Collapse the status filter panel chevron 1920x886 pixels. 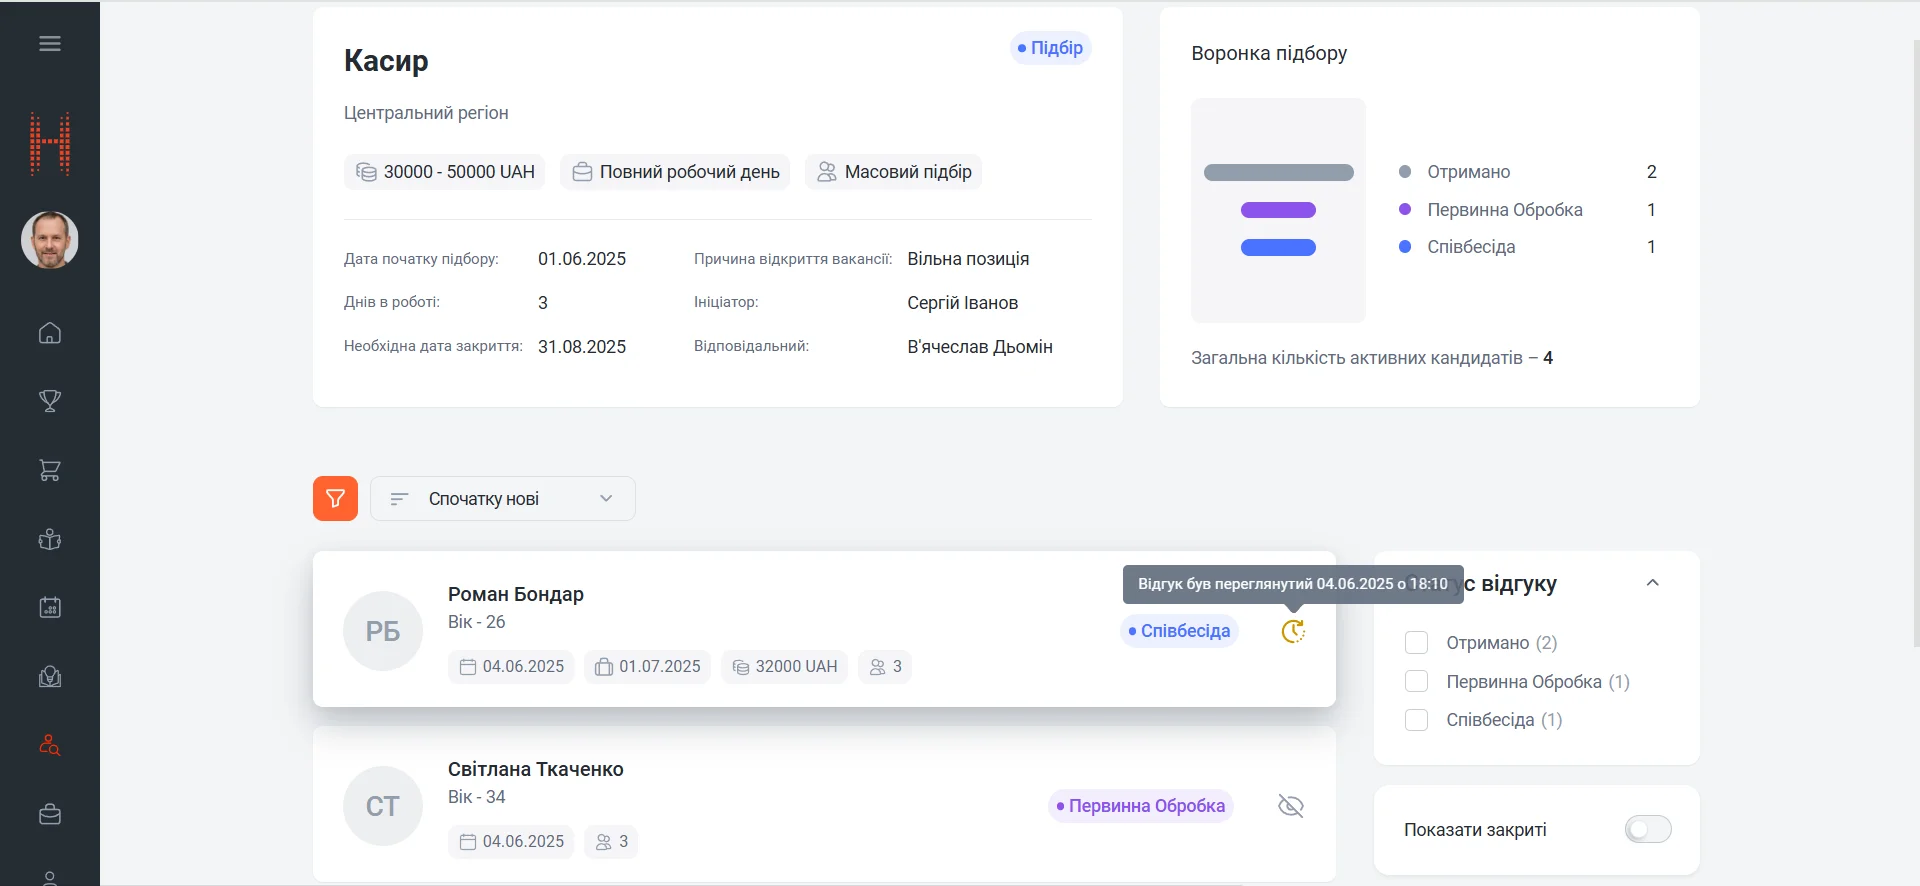1652,583
